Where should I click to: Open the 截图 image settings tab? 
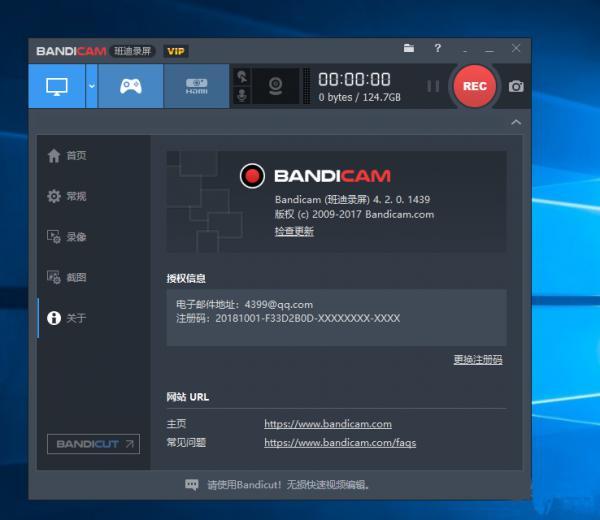click(67, 277)
